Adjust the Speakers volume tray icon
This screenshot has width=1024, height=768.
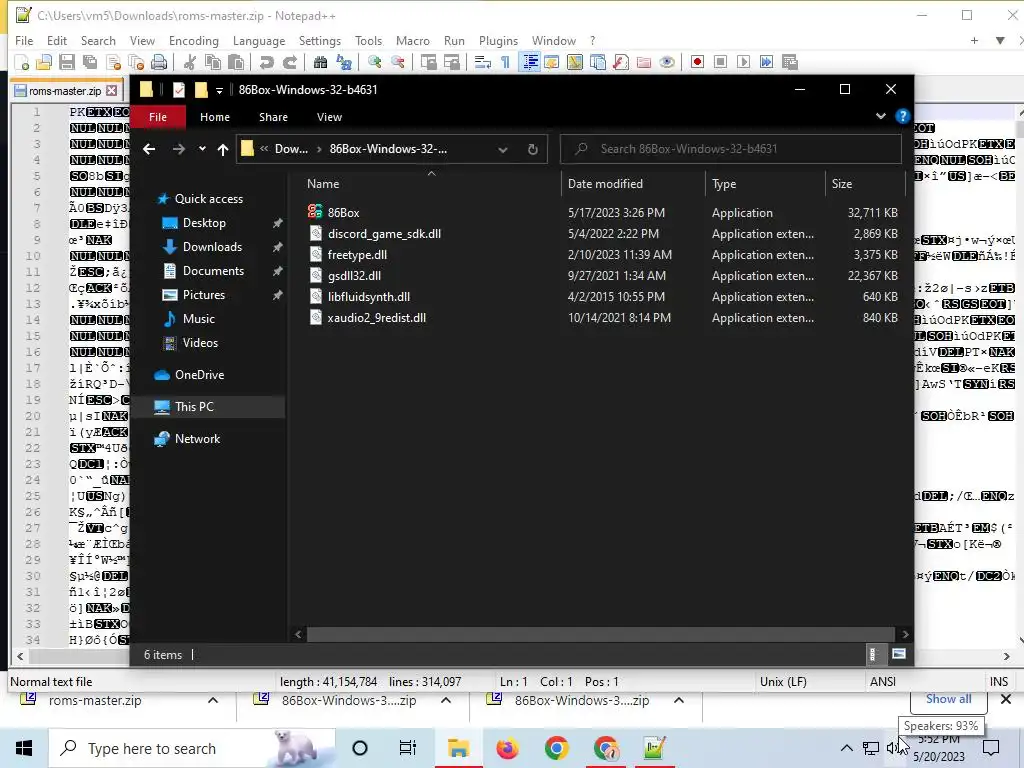pos(892,748)
